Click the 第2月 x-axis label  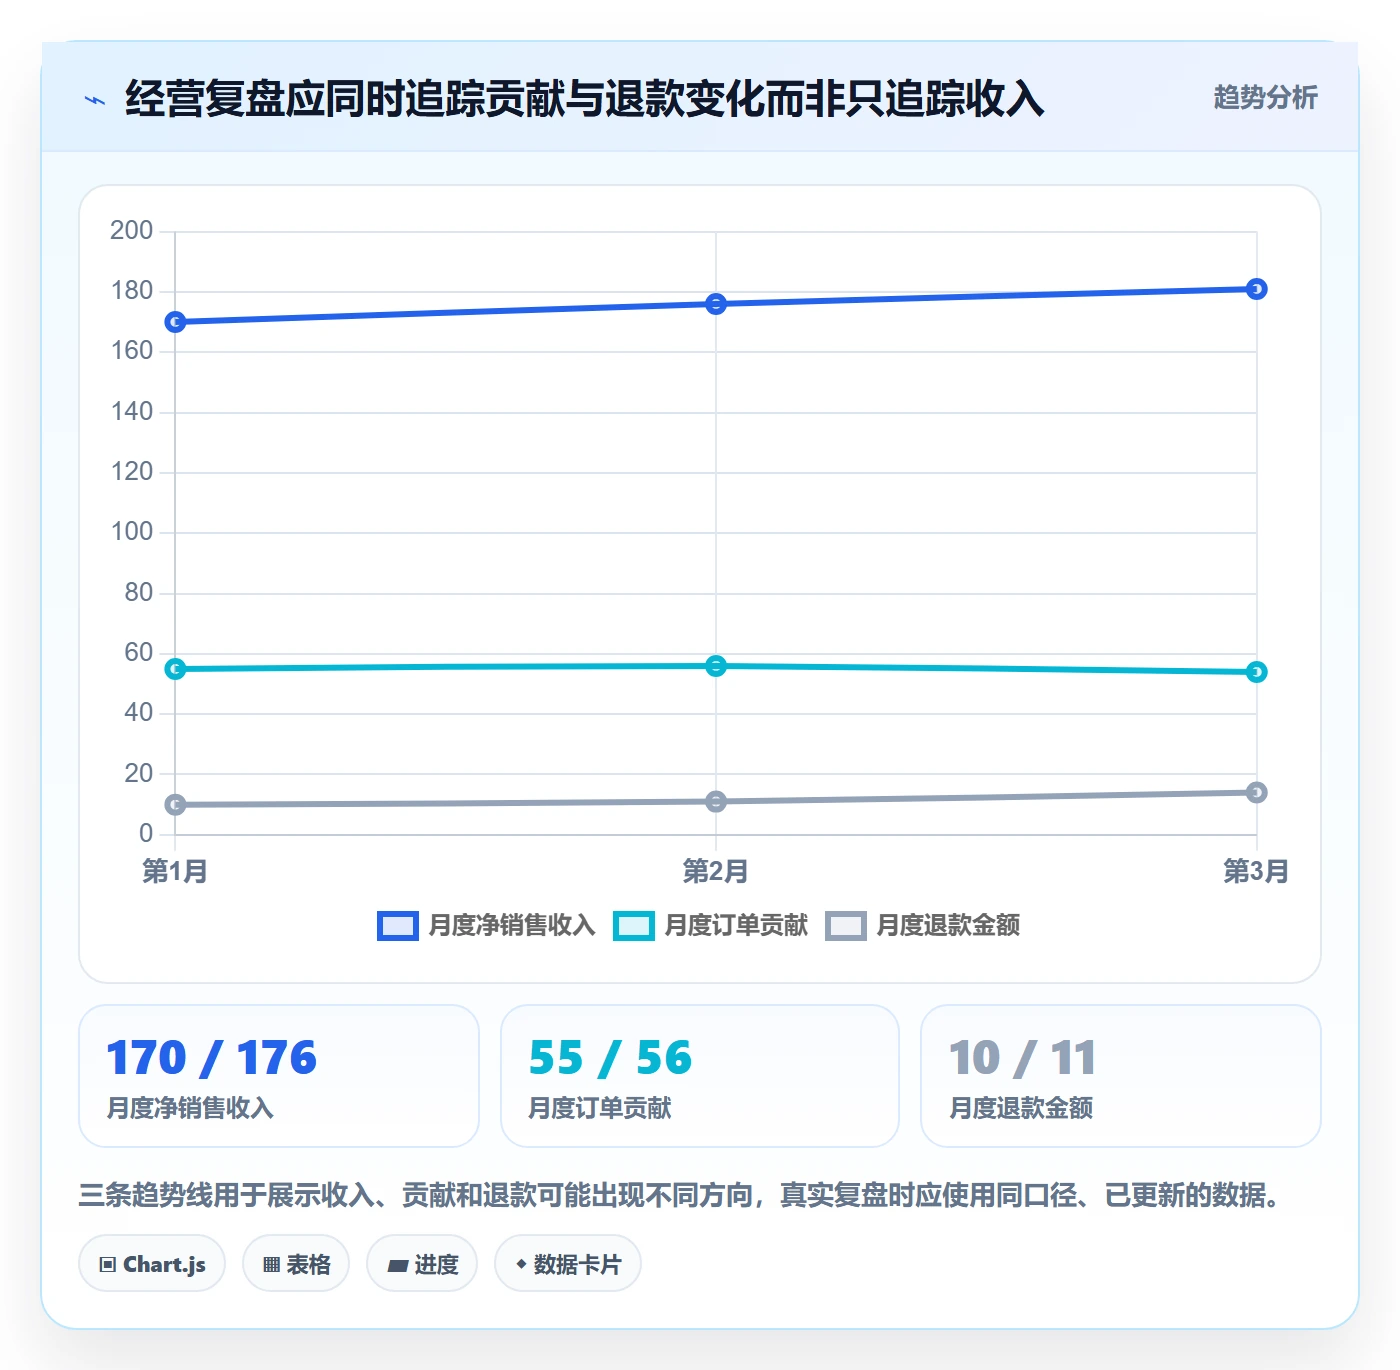(716, 871)
